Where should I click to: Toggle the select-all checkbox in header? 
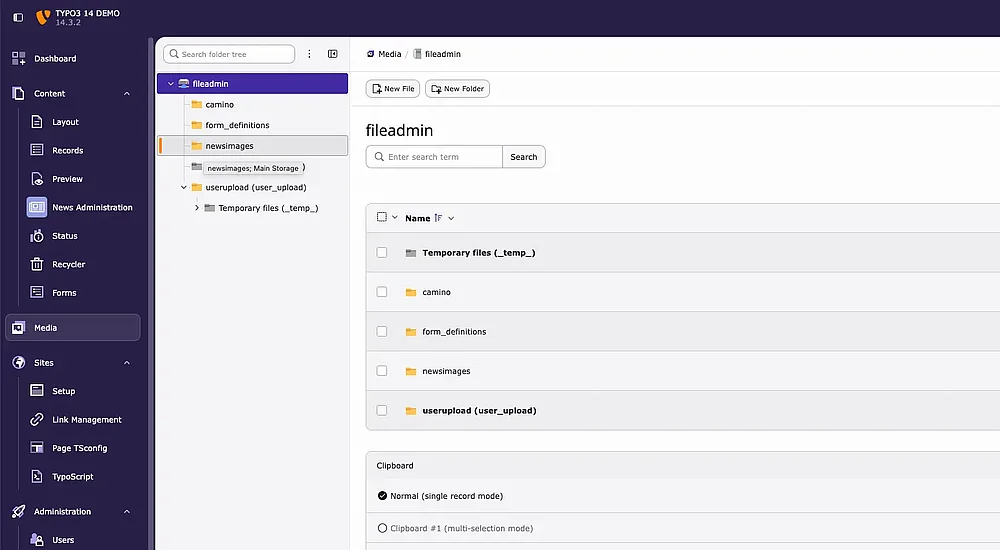(381, 217)
